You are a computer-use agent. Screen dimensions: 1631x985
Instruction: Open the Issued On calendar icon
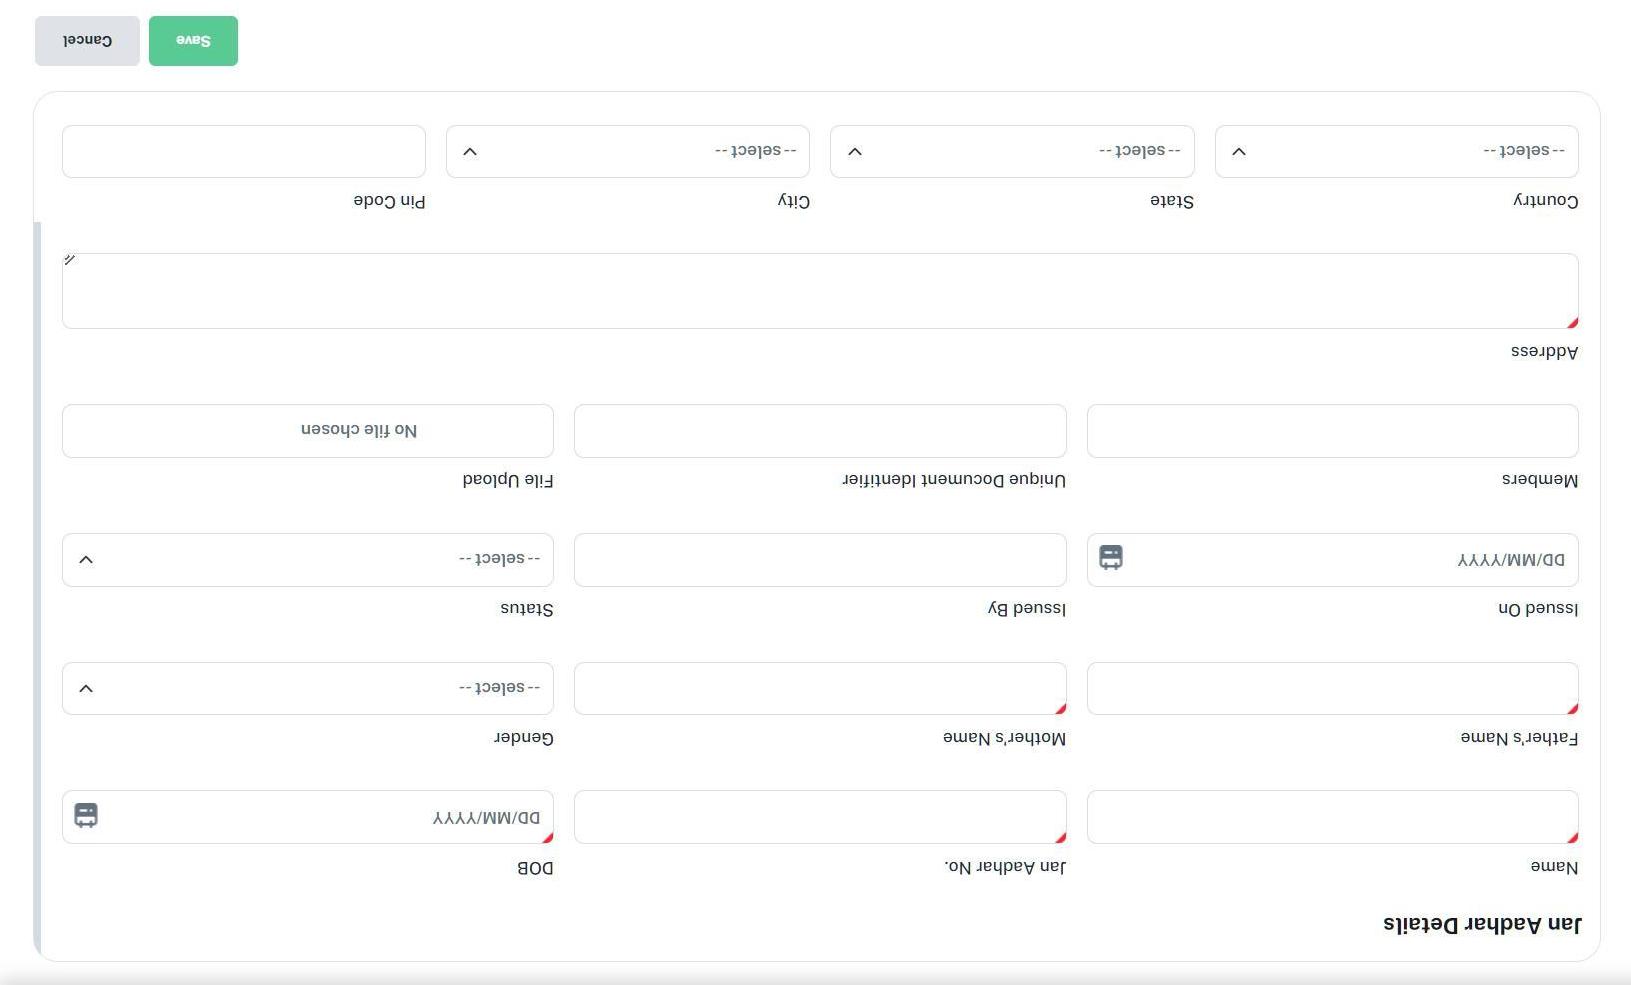coord(1111,557)
